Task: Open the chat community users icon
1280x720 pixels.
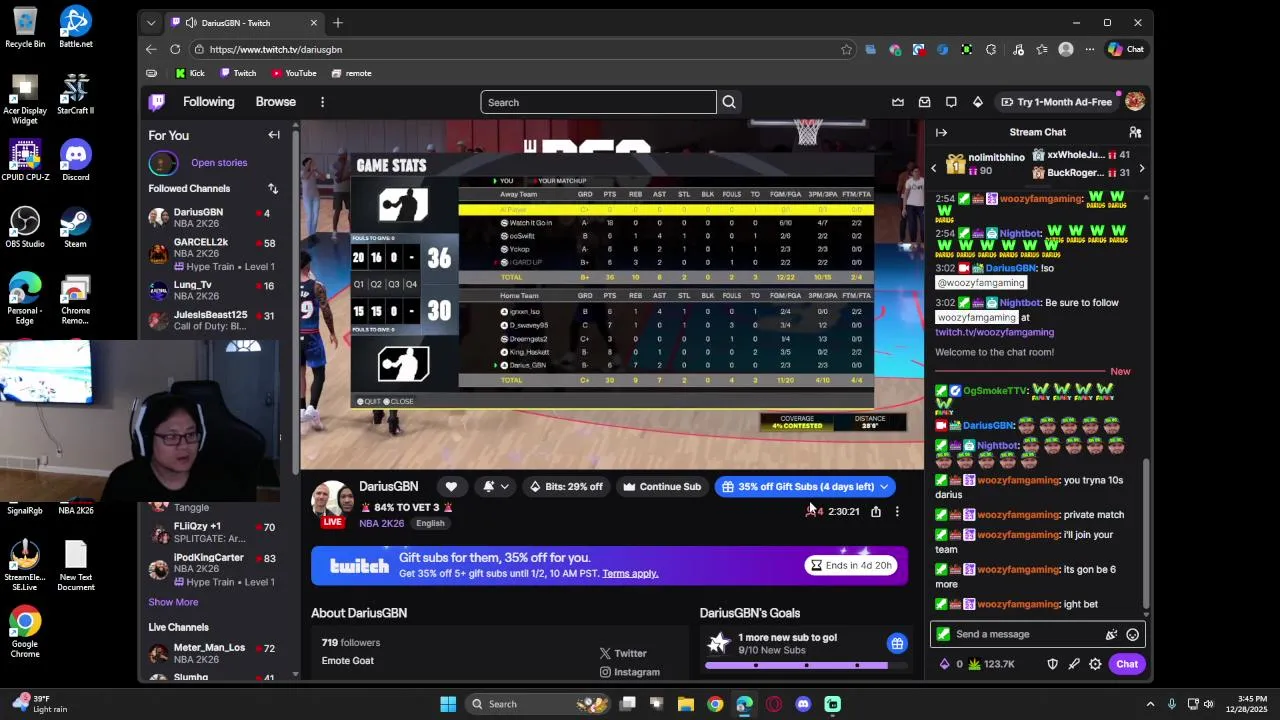Action: pyautogui.click(x=1135, y=132)
